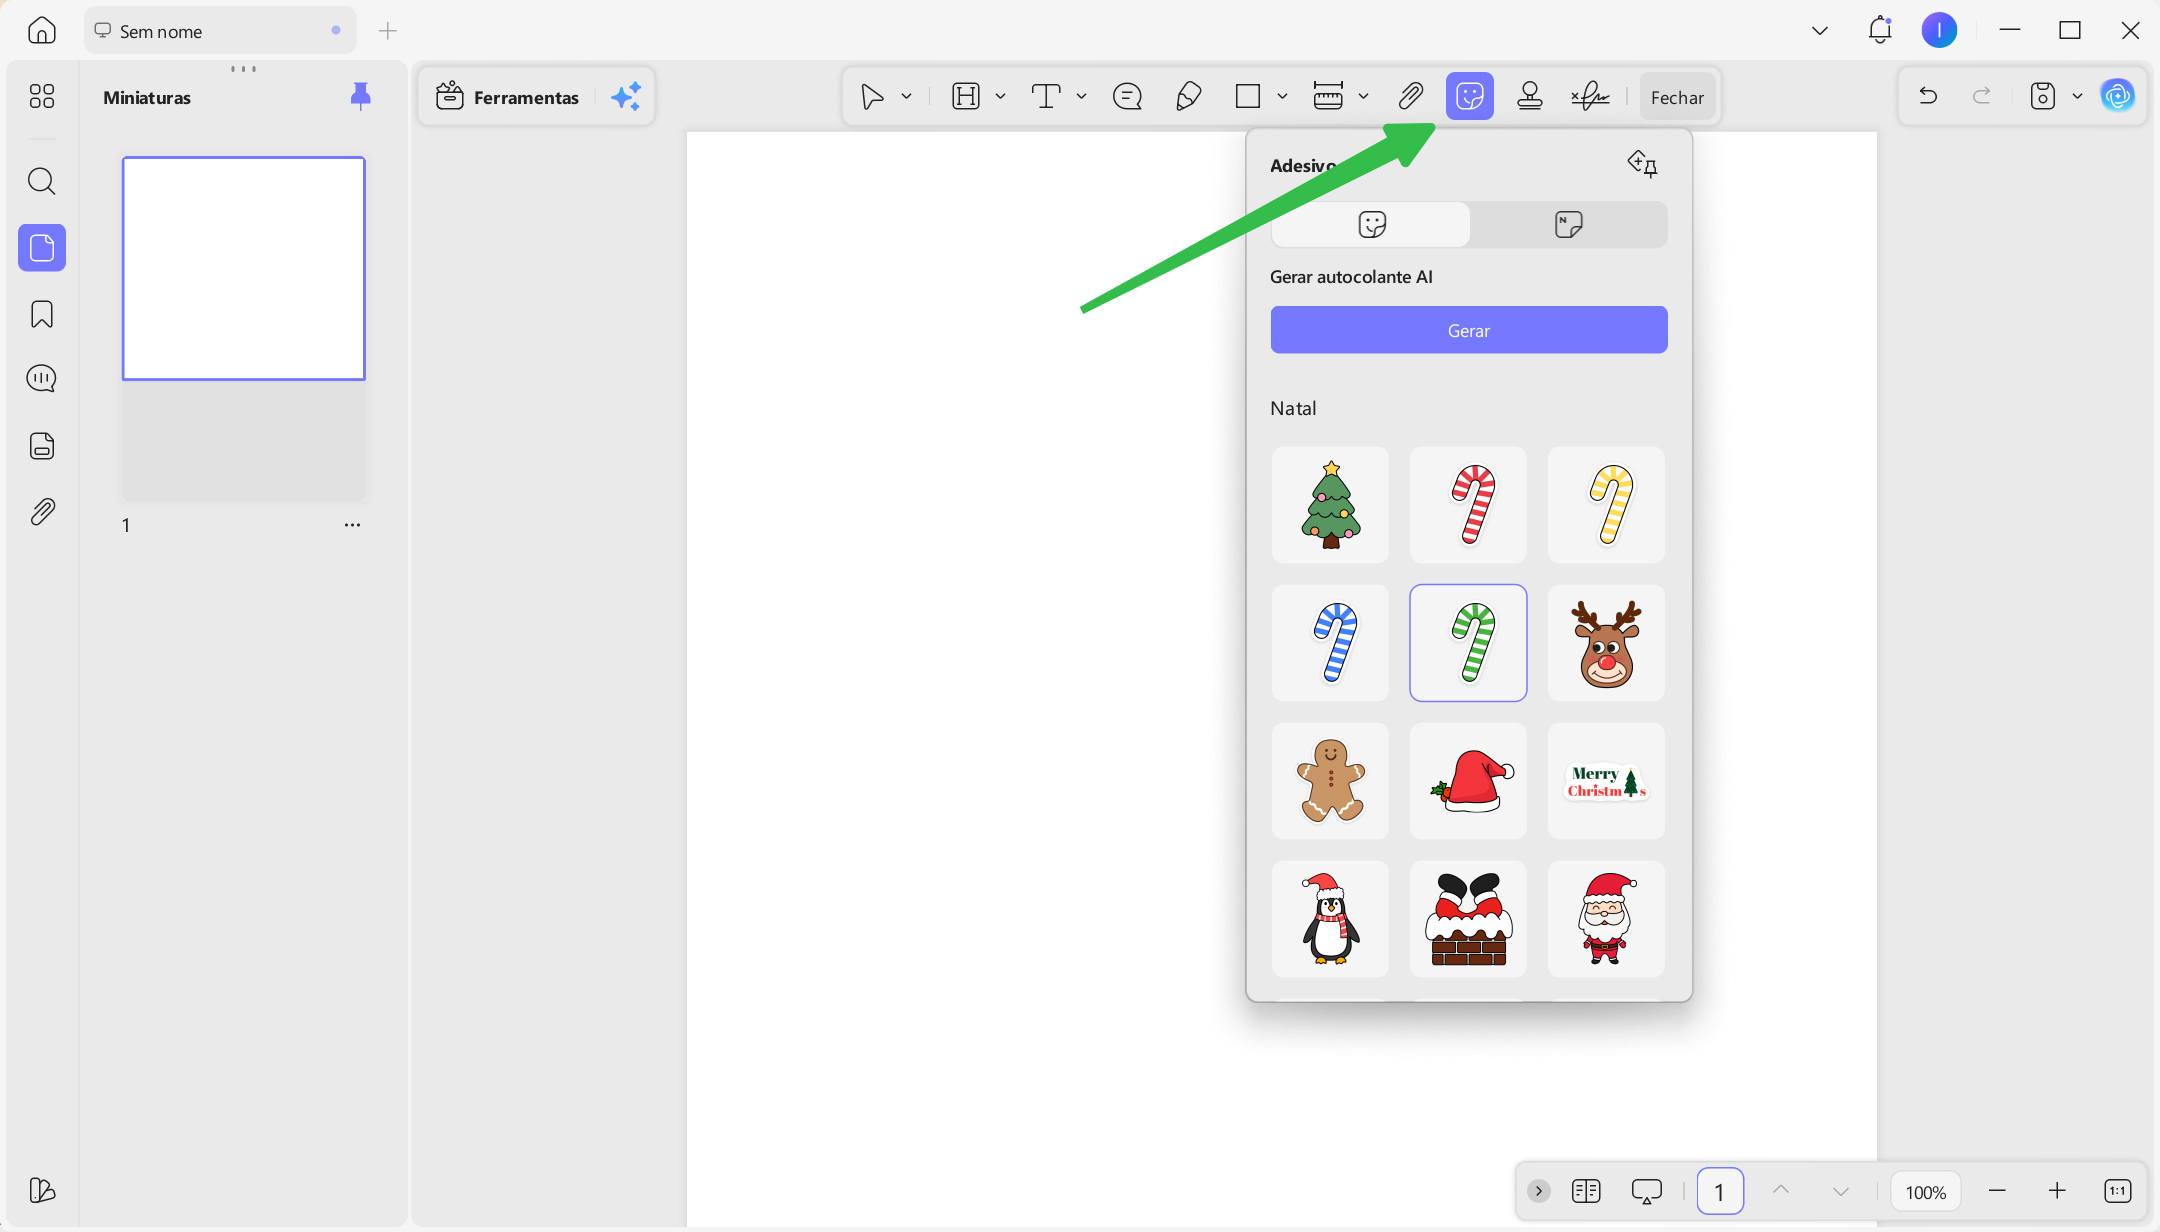Choose the yellow candy cane sticker
Viewport: 2160px width, 1232px height.
click(x=1606, y=505)
